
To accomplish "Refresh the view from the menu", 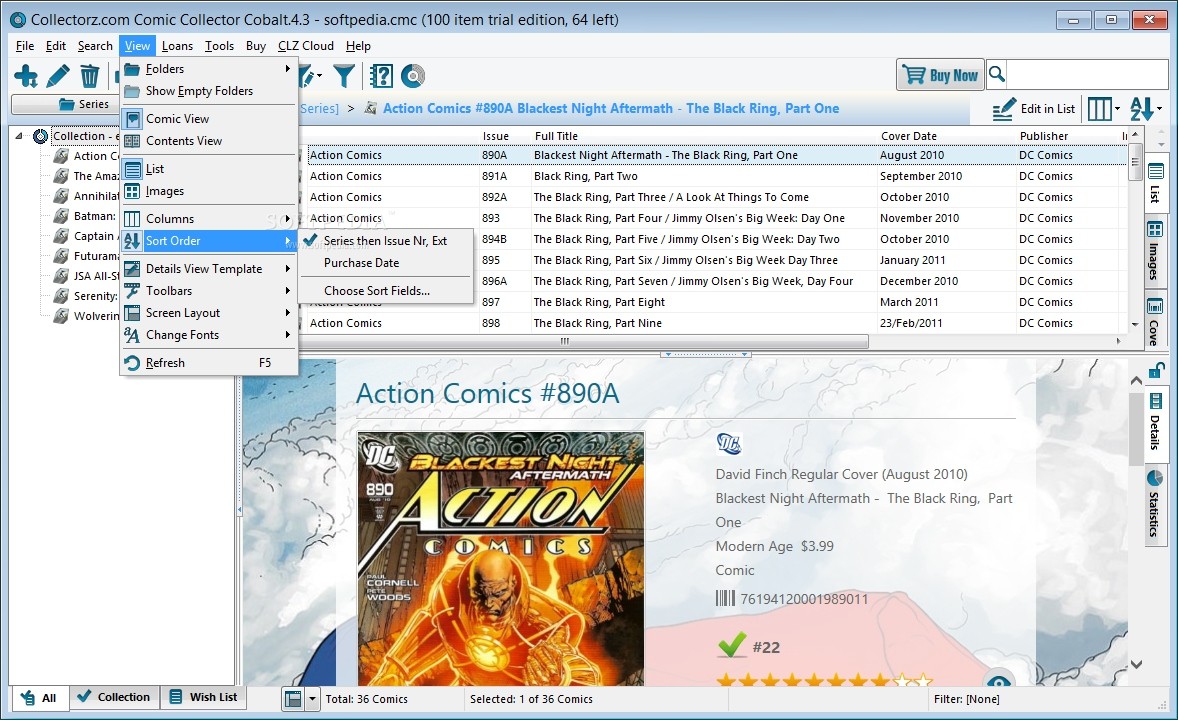I will 209,363.
